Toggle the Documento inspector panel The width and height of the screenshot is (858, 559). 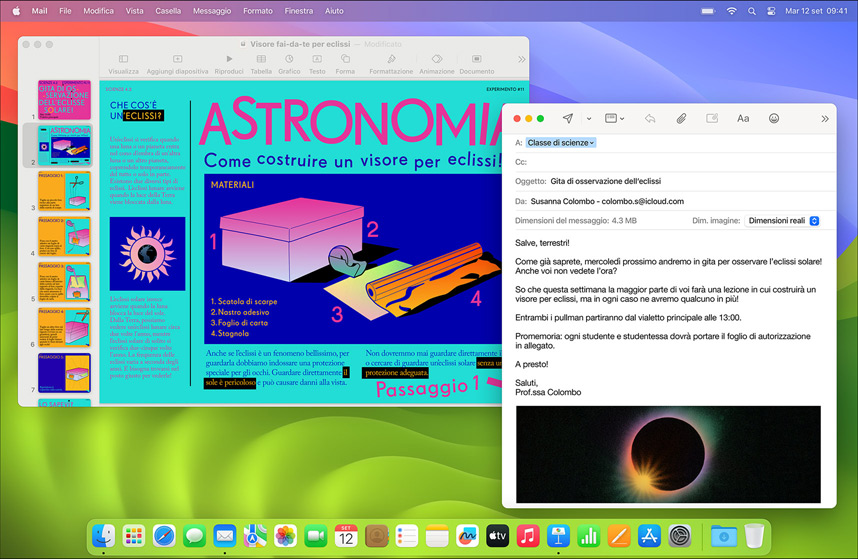click(477, 60)
